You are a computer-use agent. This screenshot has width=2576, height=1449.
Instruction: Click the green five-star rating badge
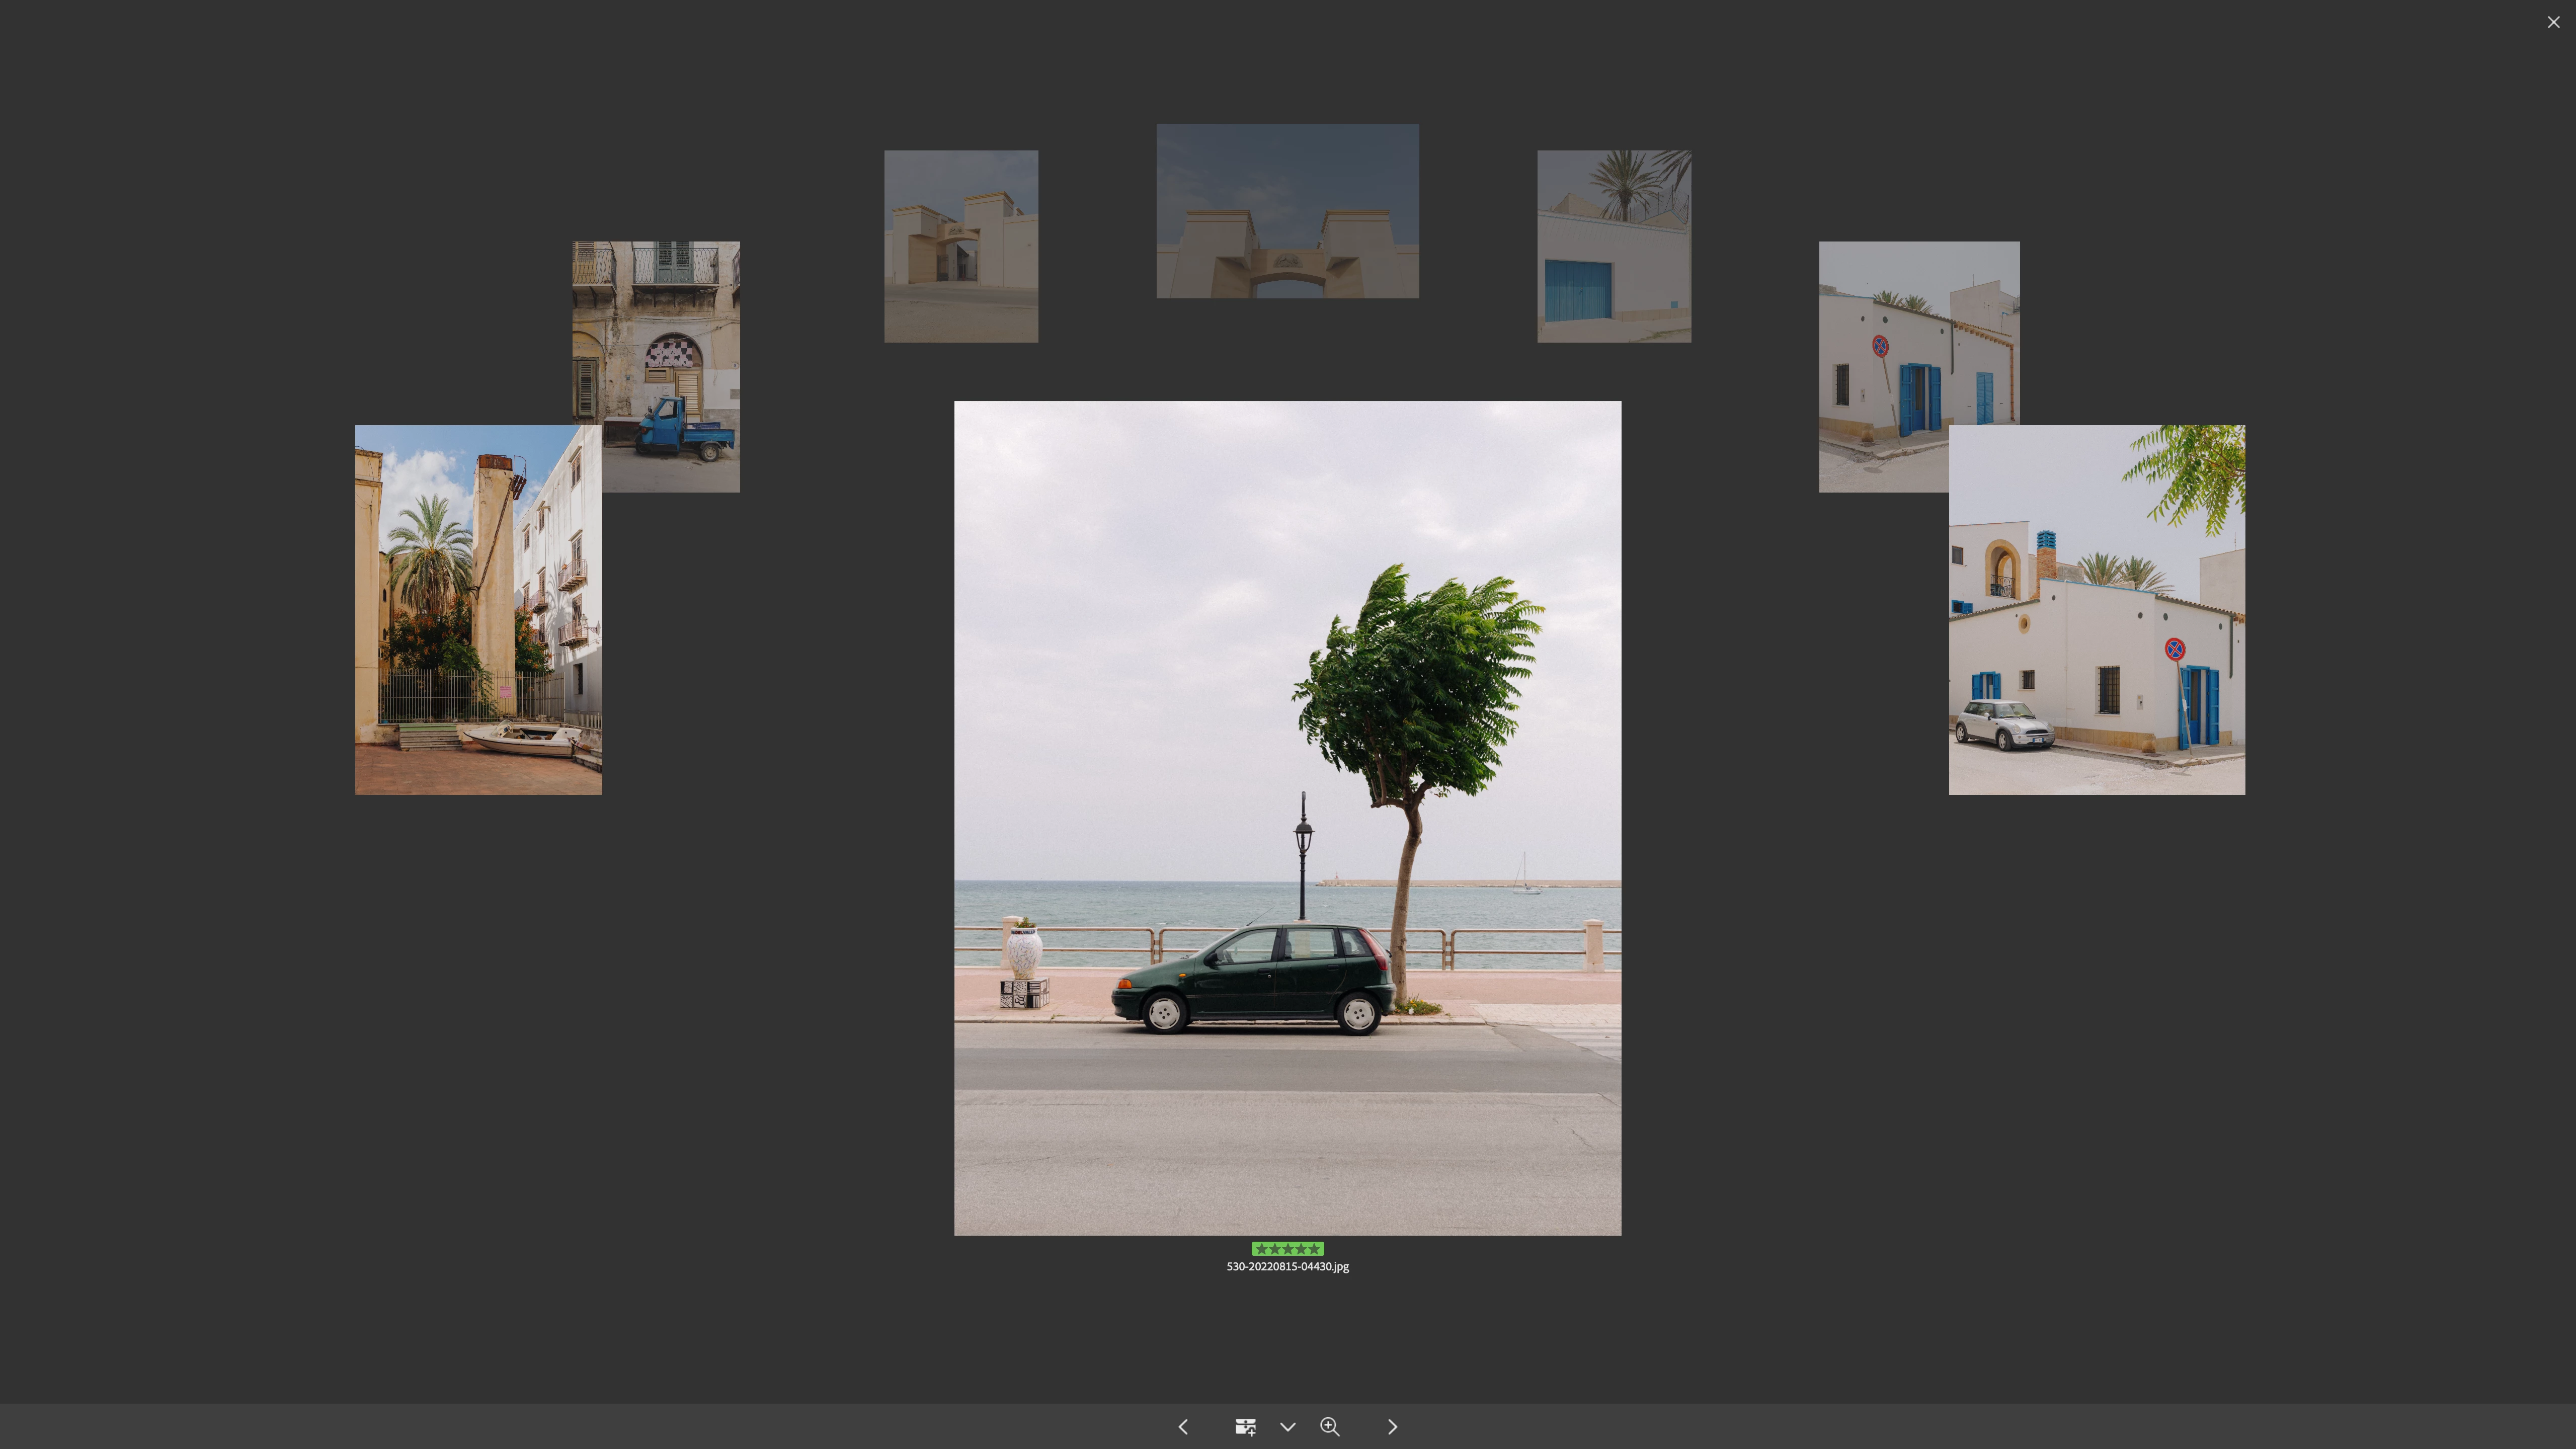pyautogui.click(x=1287, y=1249)
